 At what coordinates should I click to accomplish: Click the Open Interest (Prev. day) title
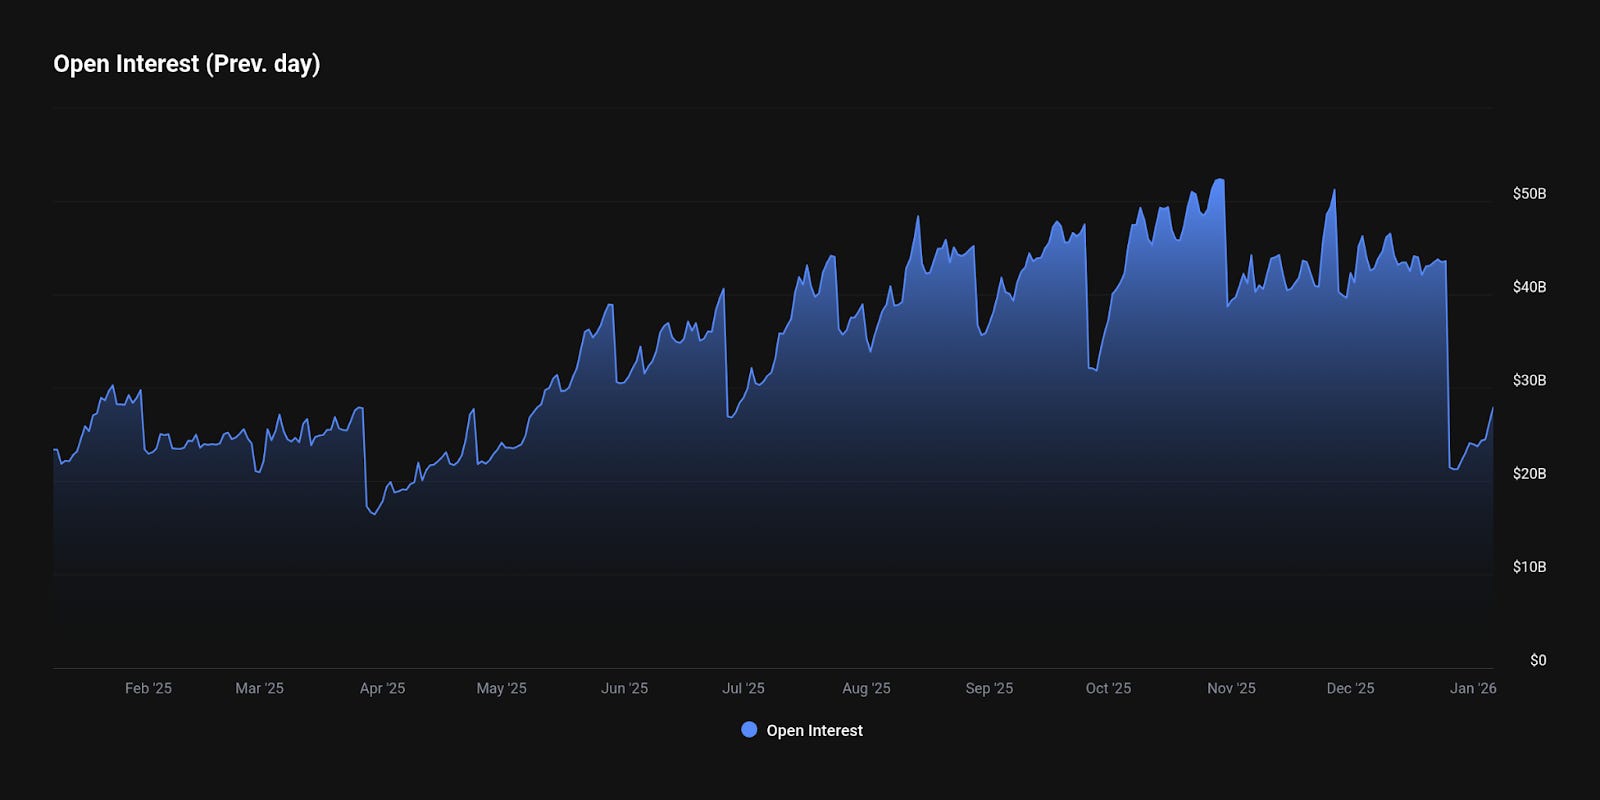[x=187, y=64]
